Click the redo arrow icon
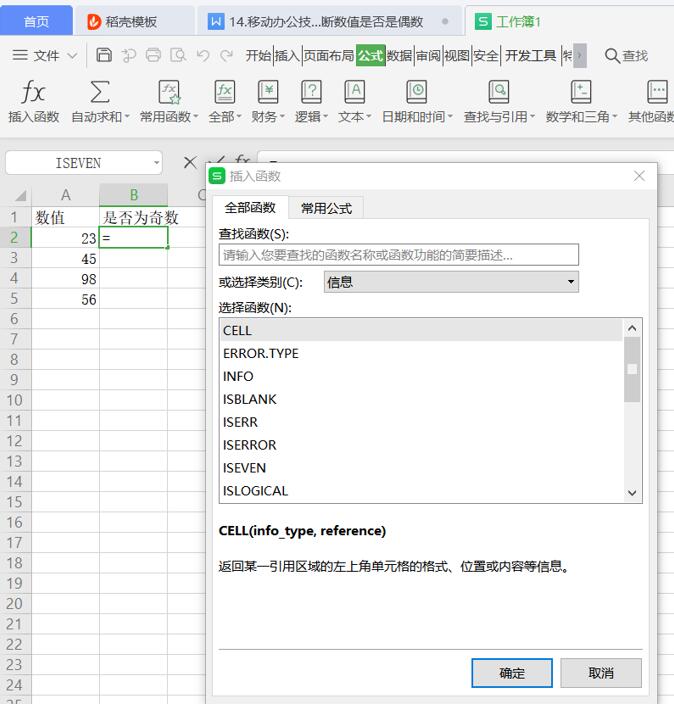This screenshot has height=707, width=674. 226,55
